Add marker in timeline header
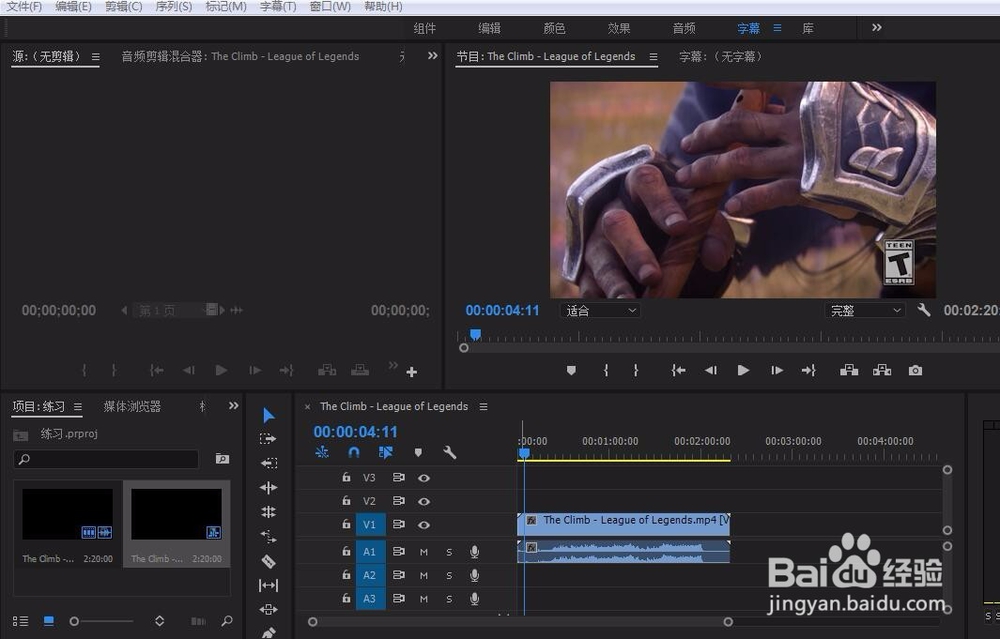Viewport: 1000px width, 639px height. pyautogui.click(x=418, y=452)
